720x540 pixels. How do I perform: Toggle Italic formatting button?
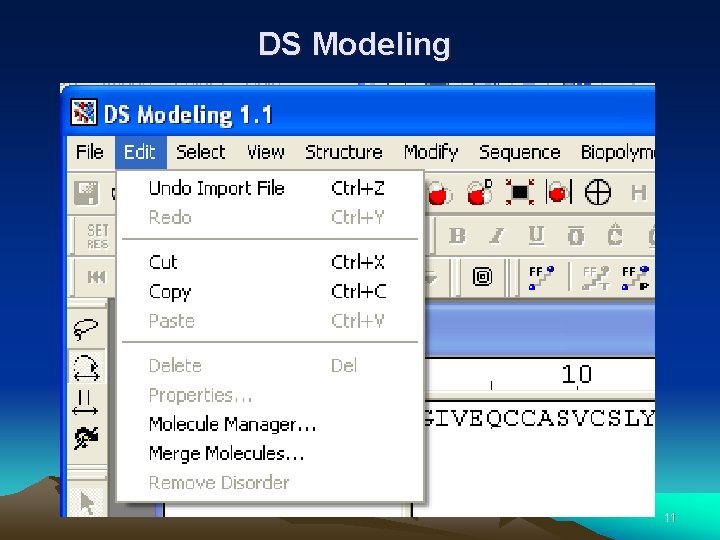(496, 236)
